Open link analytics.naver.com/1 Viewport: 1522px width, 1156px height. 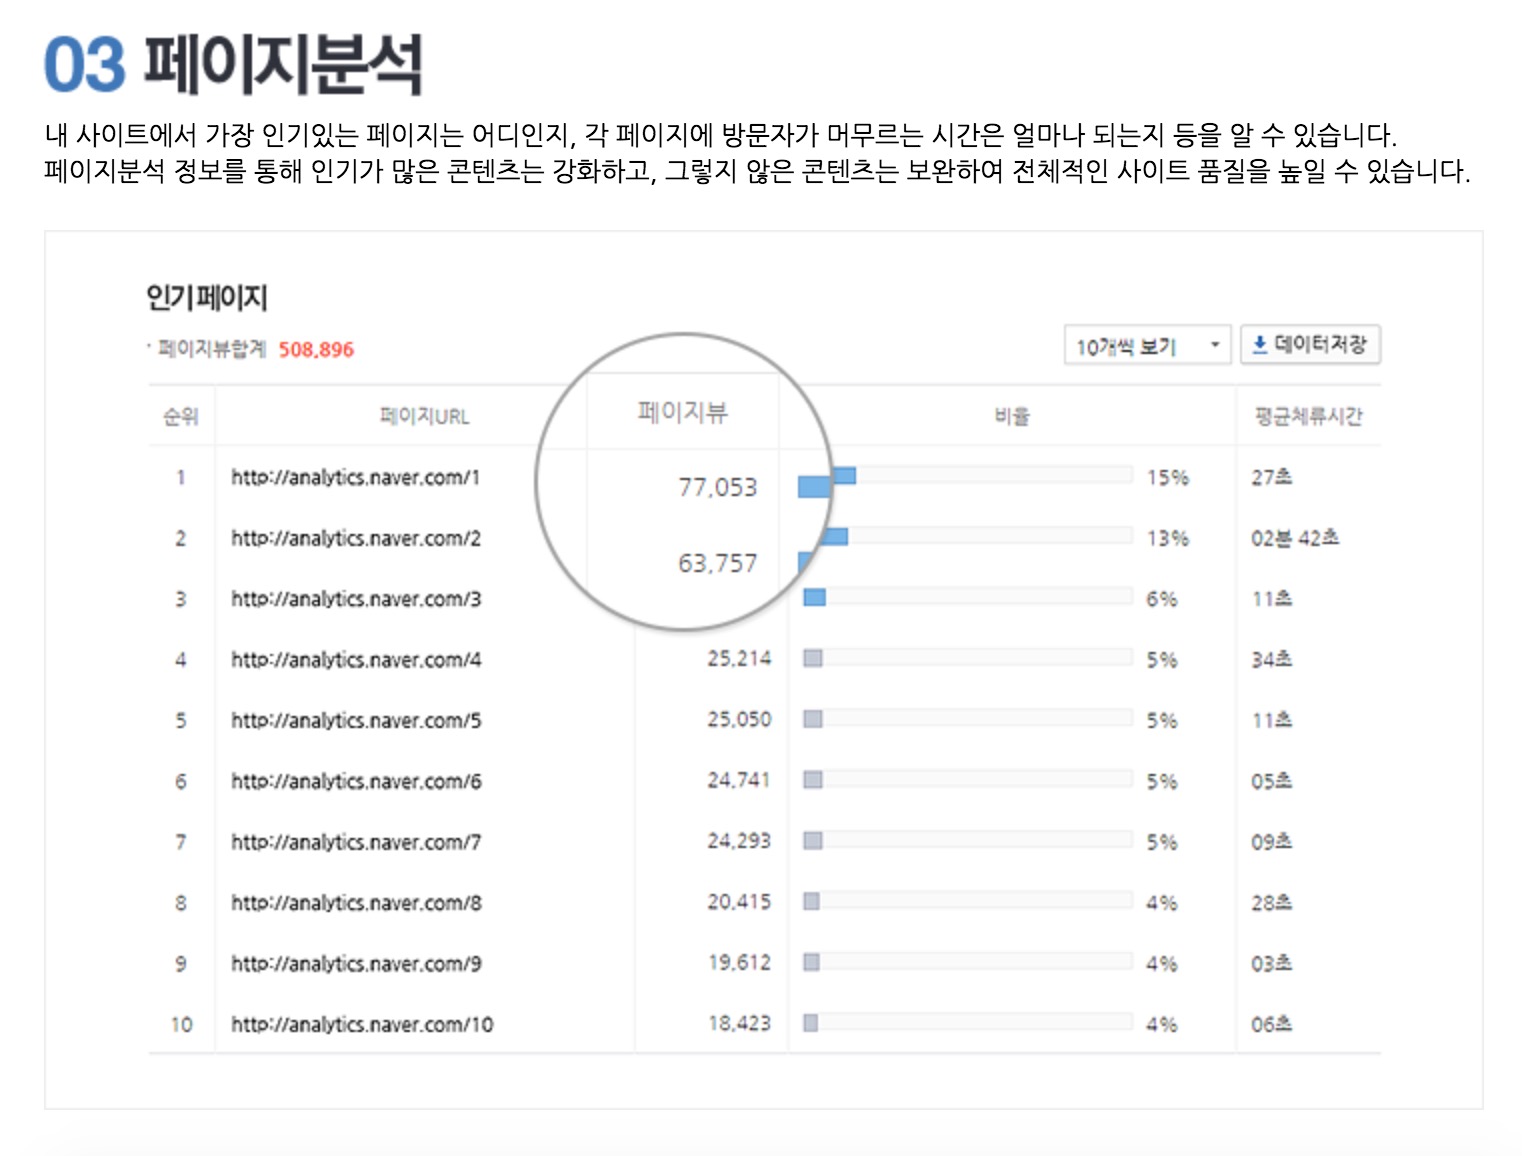(355, 477)
